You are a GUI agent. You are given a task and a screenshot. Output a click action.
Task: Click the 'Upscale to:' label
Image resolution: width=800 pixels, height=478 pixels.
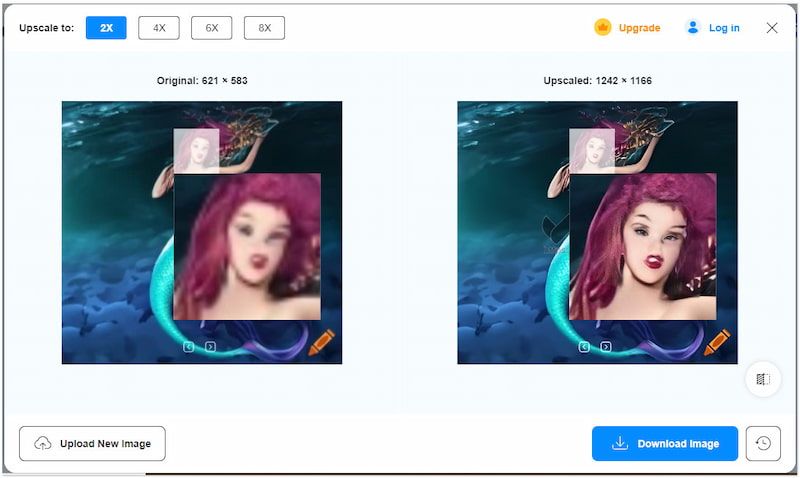pyautogui.click(x=46, y=28)
